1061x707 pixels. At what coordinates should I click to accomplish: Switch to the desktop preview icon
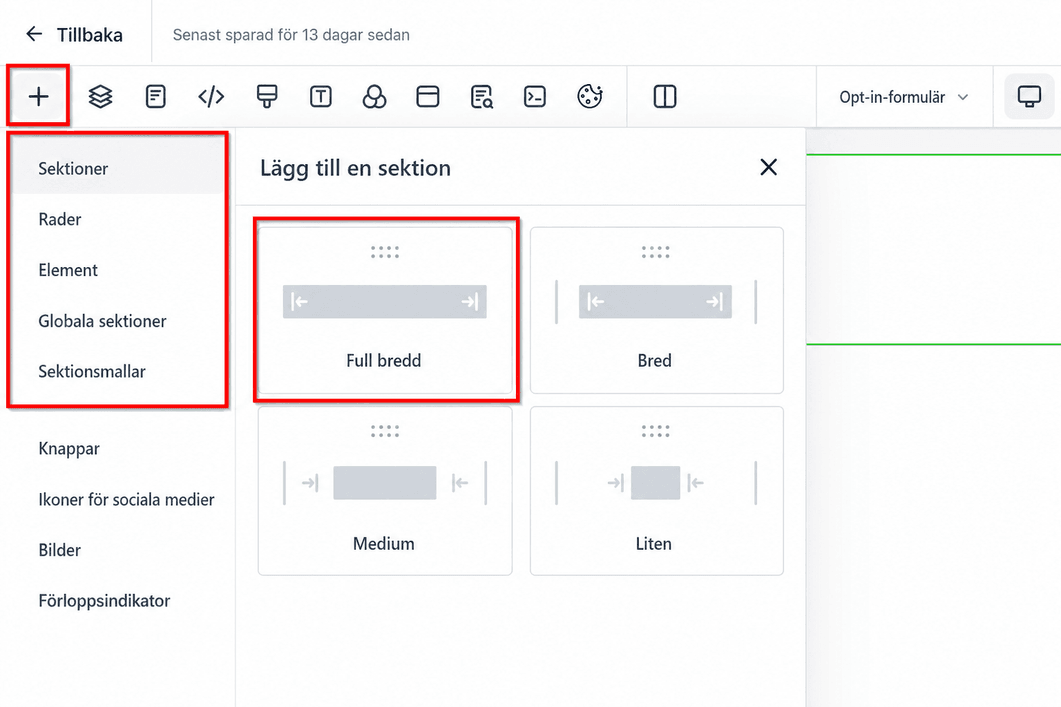(1029, 97)
